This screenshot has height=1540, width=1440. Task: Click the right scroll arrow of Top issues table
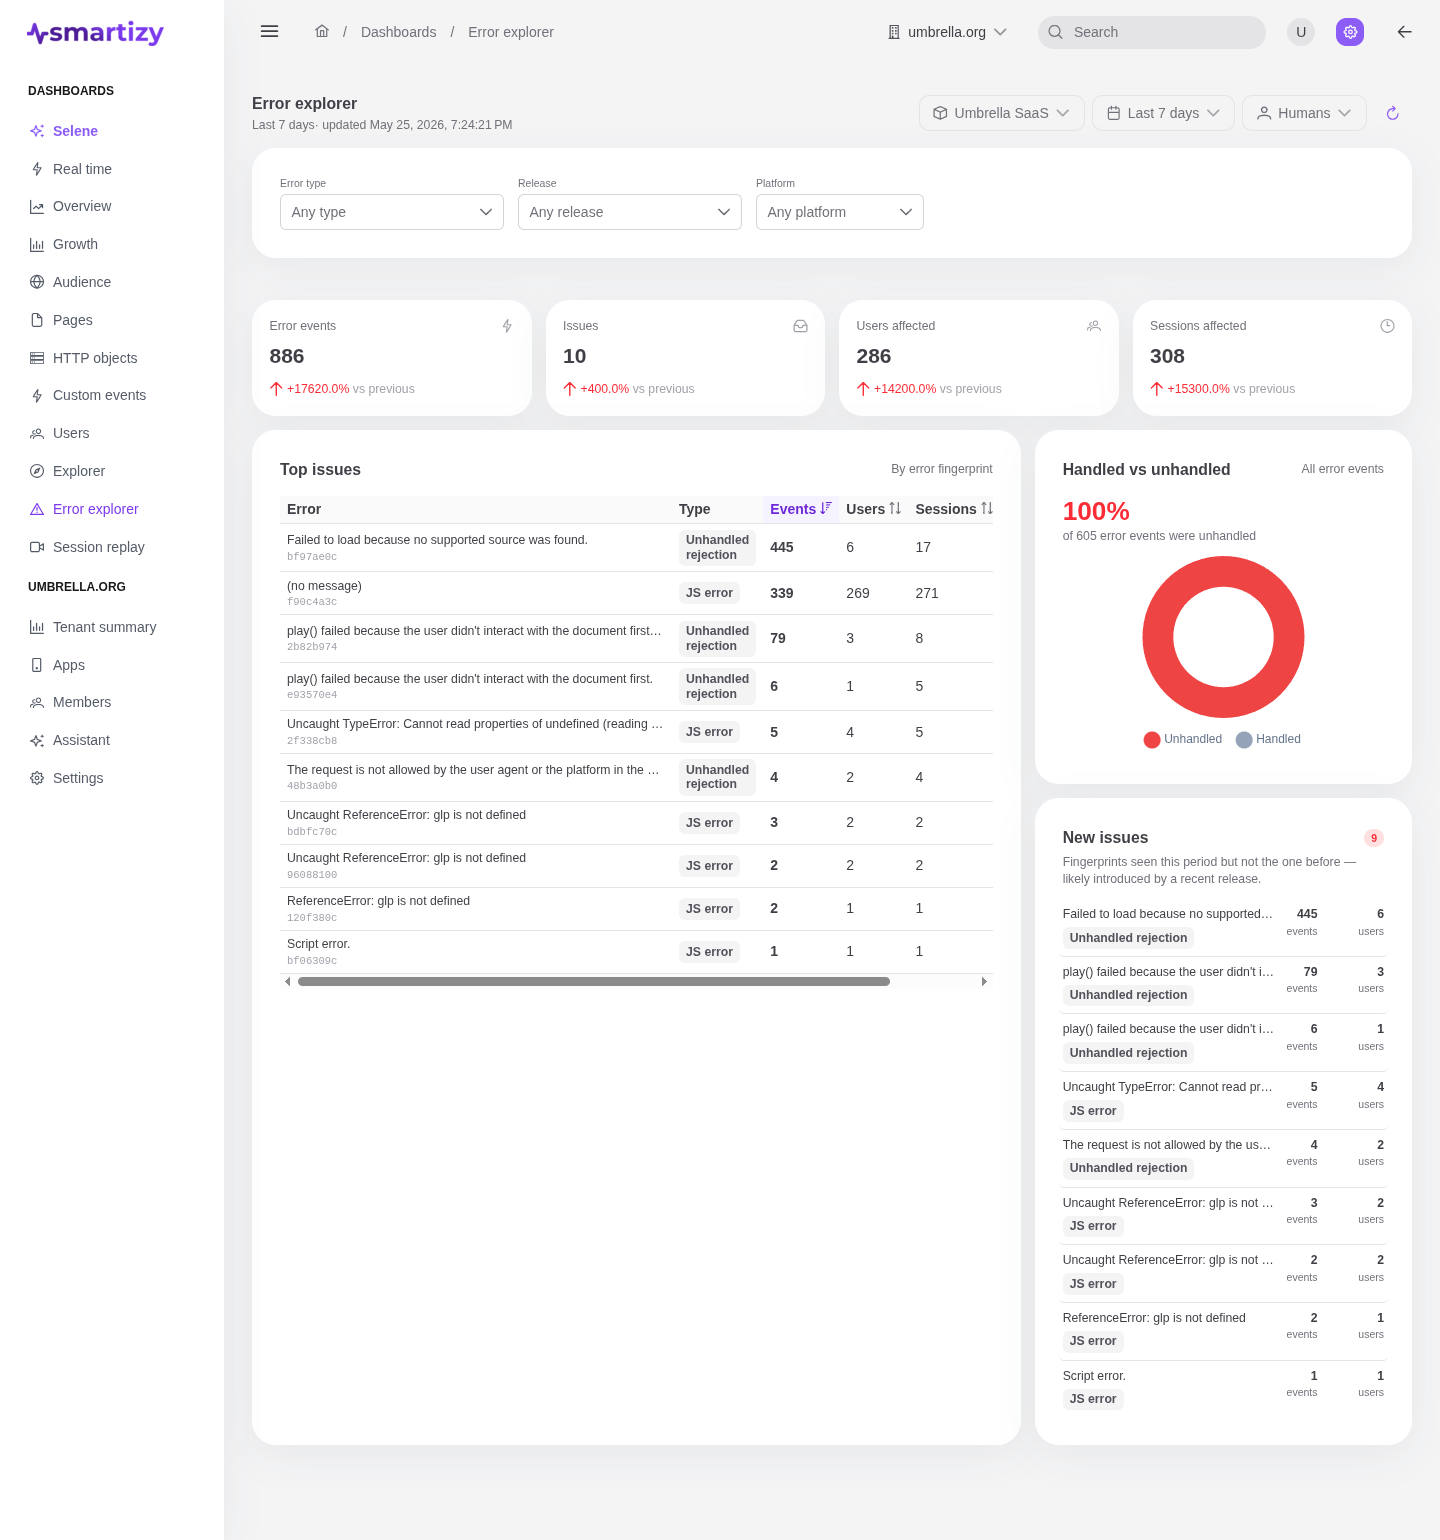984,982
